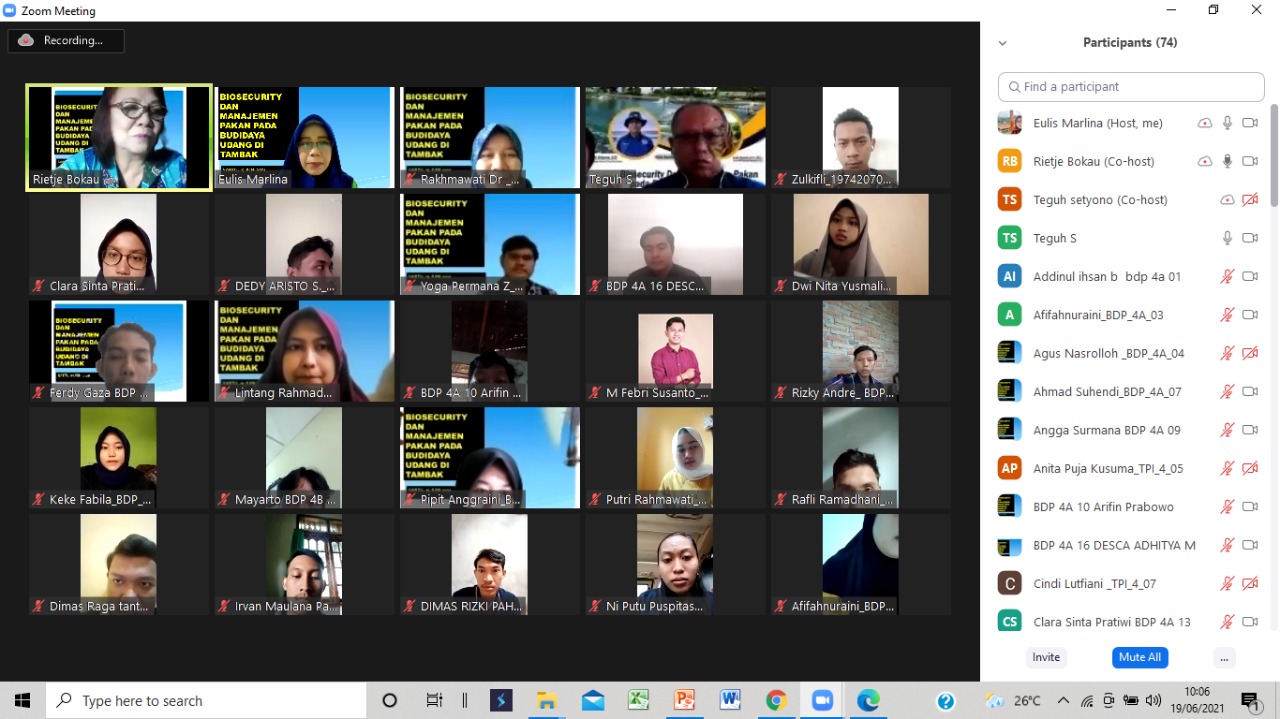Select BDP 4A 10 Arifin Prabowo entry

coord(1103,507)
